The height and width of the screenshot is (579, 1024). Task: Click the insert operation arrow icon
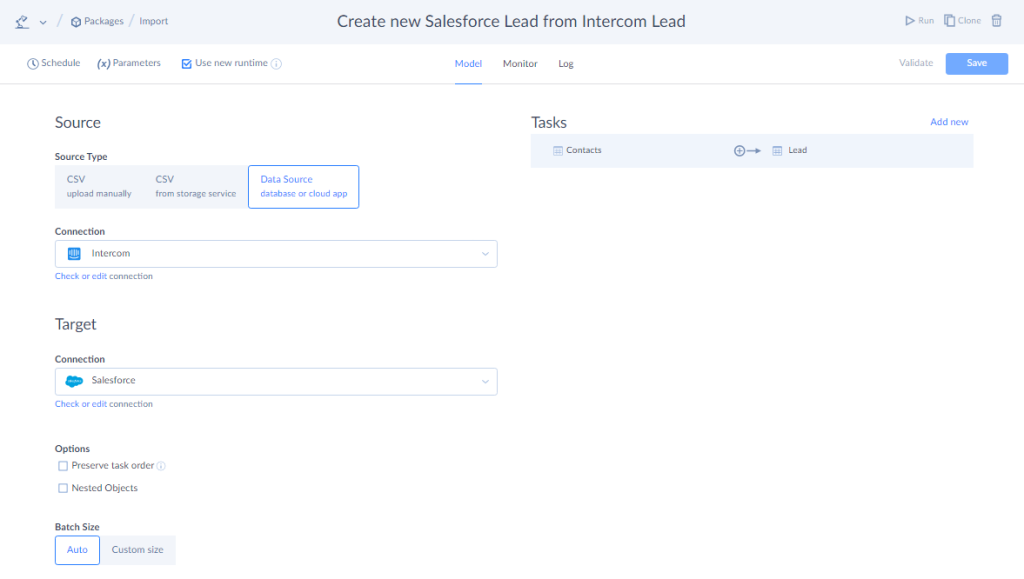pyautogui.click(x=747, y=151)
